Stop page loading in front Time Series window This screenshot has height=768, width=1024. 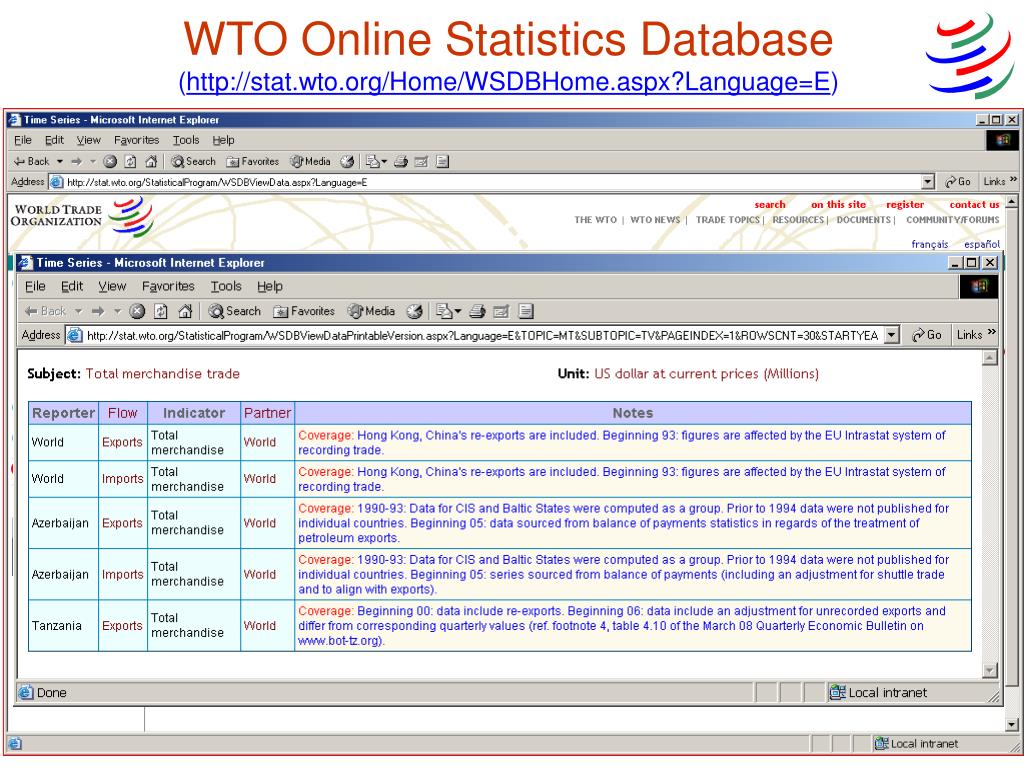136,312
